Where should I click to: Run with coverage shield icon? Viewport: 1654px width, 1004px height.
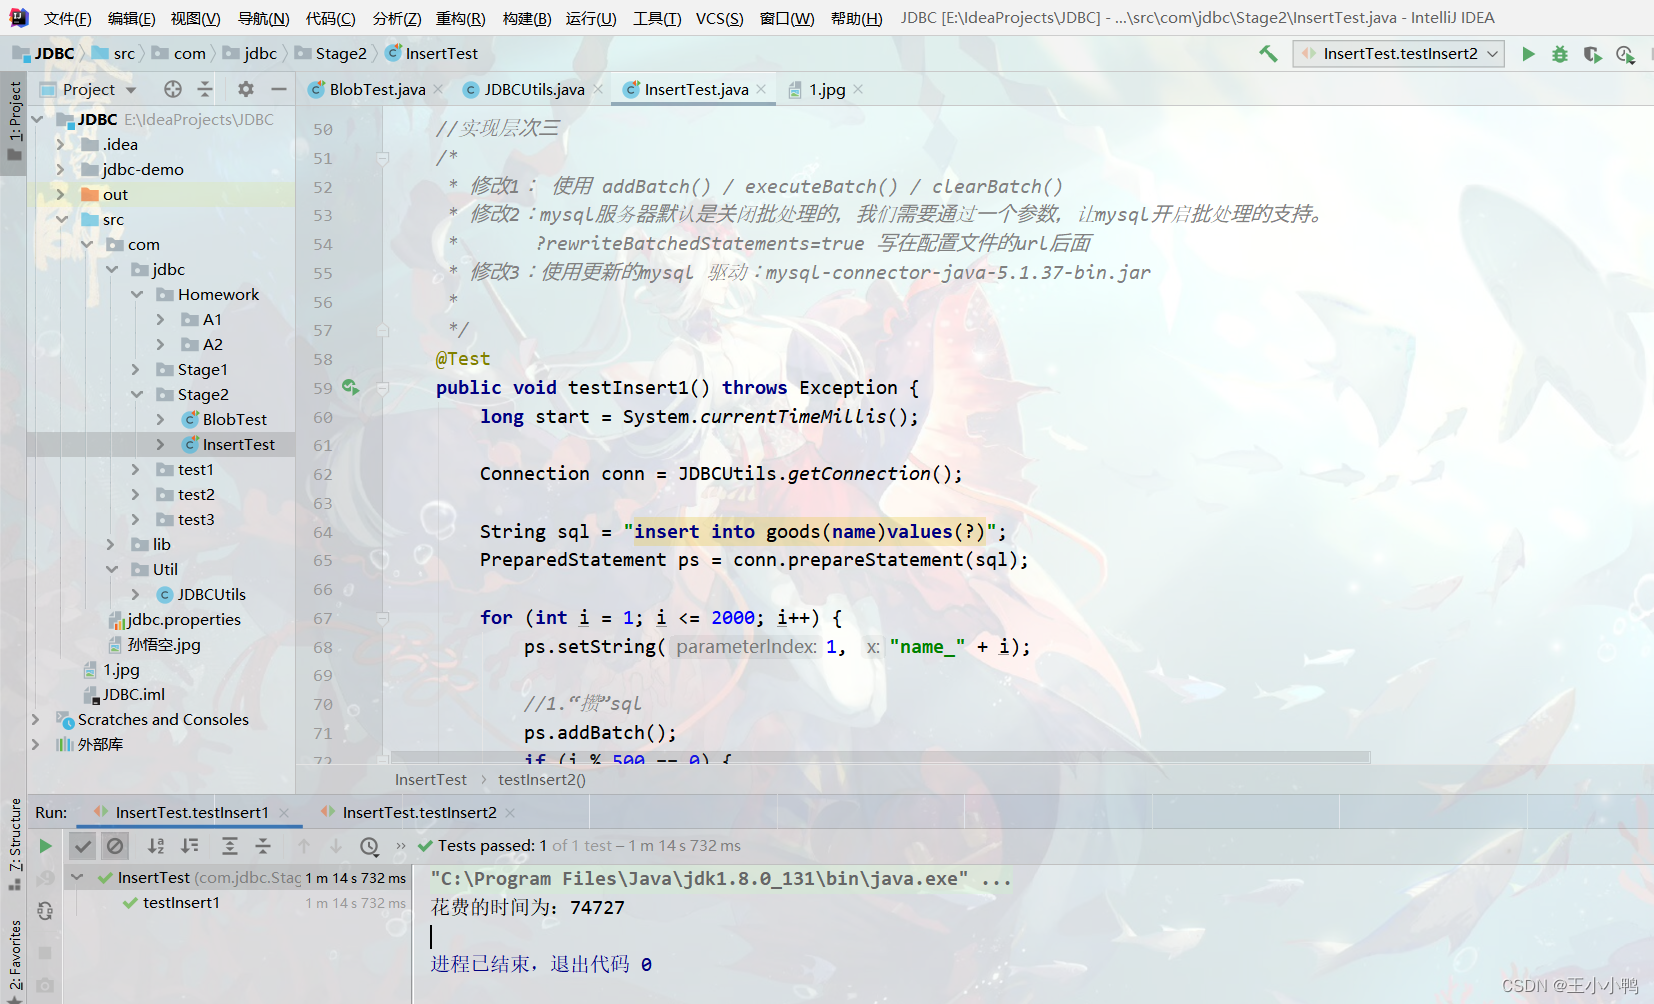[1592, 54]
